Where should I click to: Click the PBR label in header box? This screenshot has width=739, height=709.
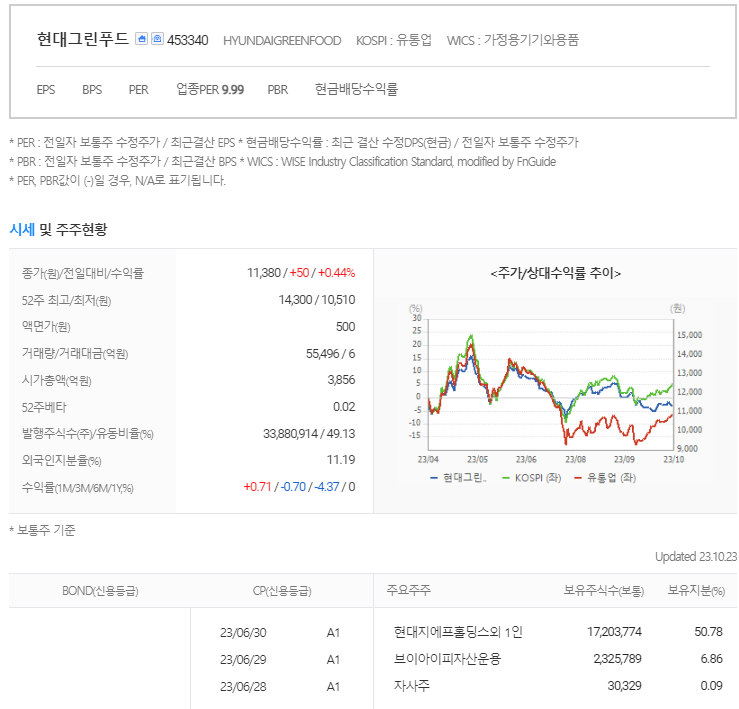(x=278, y=90)
